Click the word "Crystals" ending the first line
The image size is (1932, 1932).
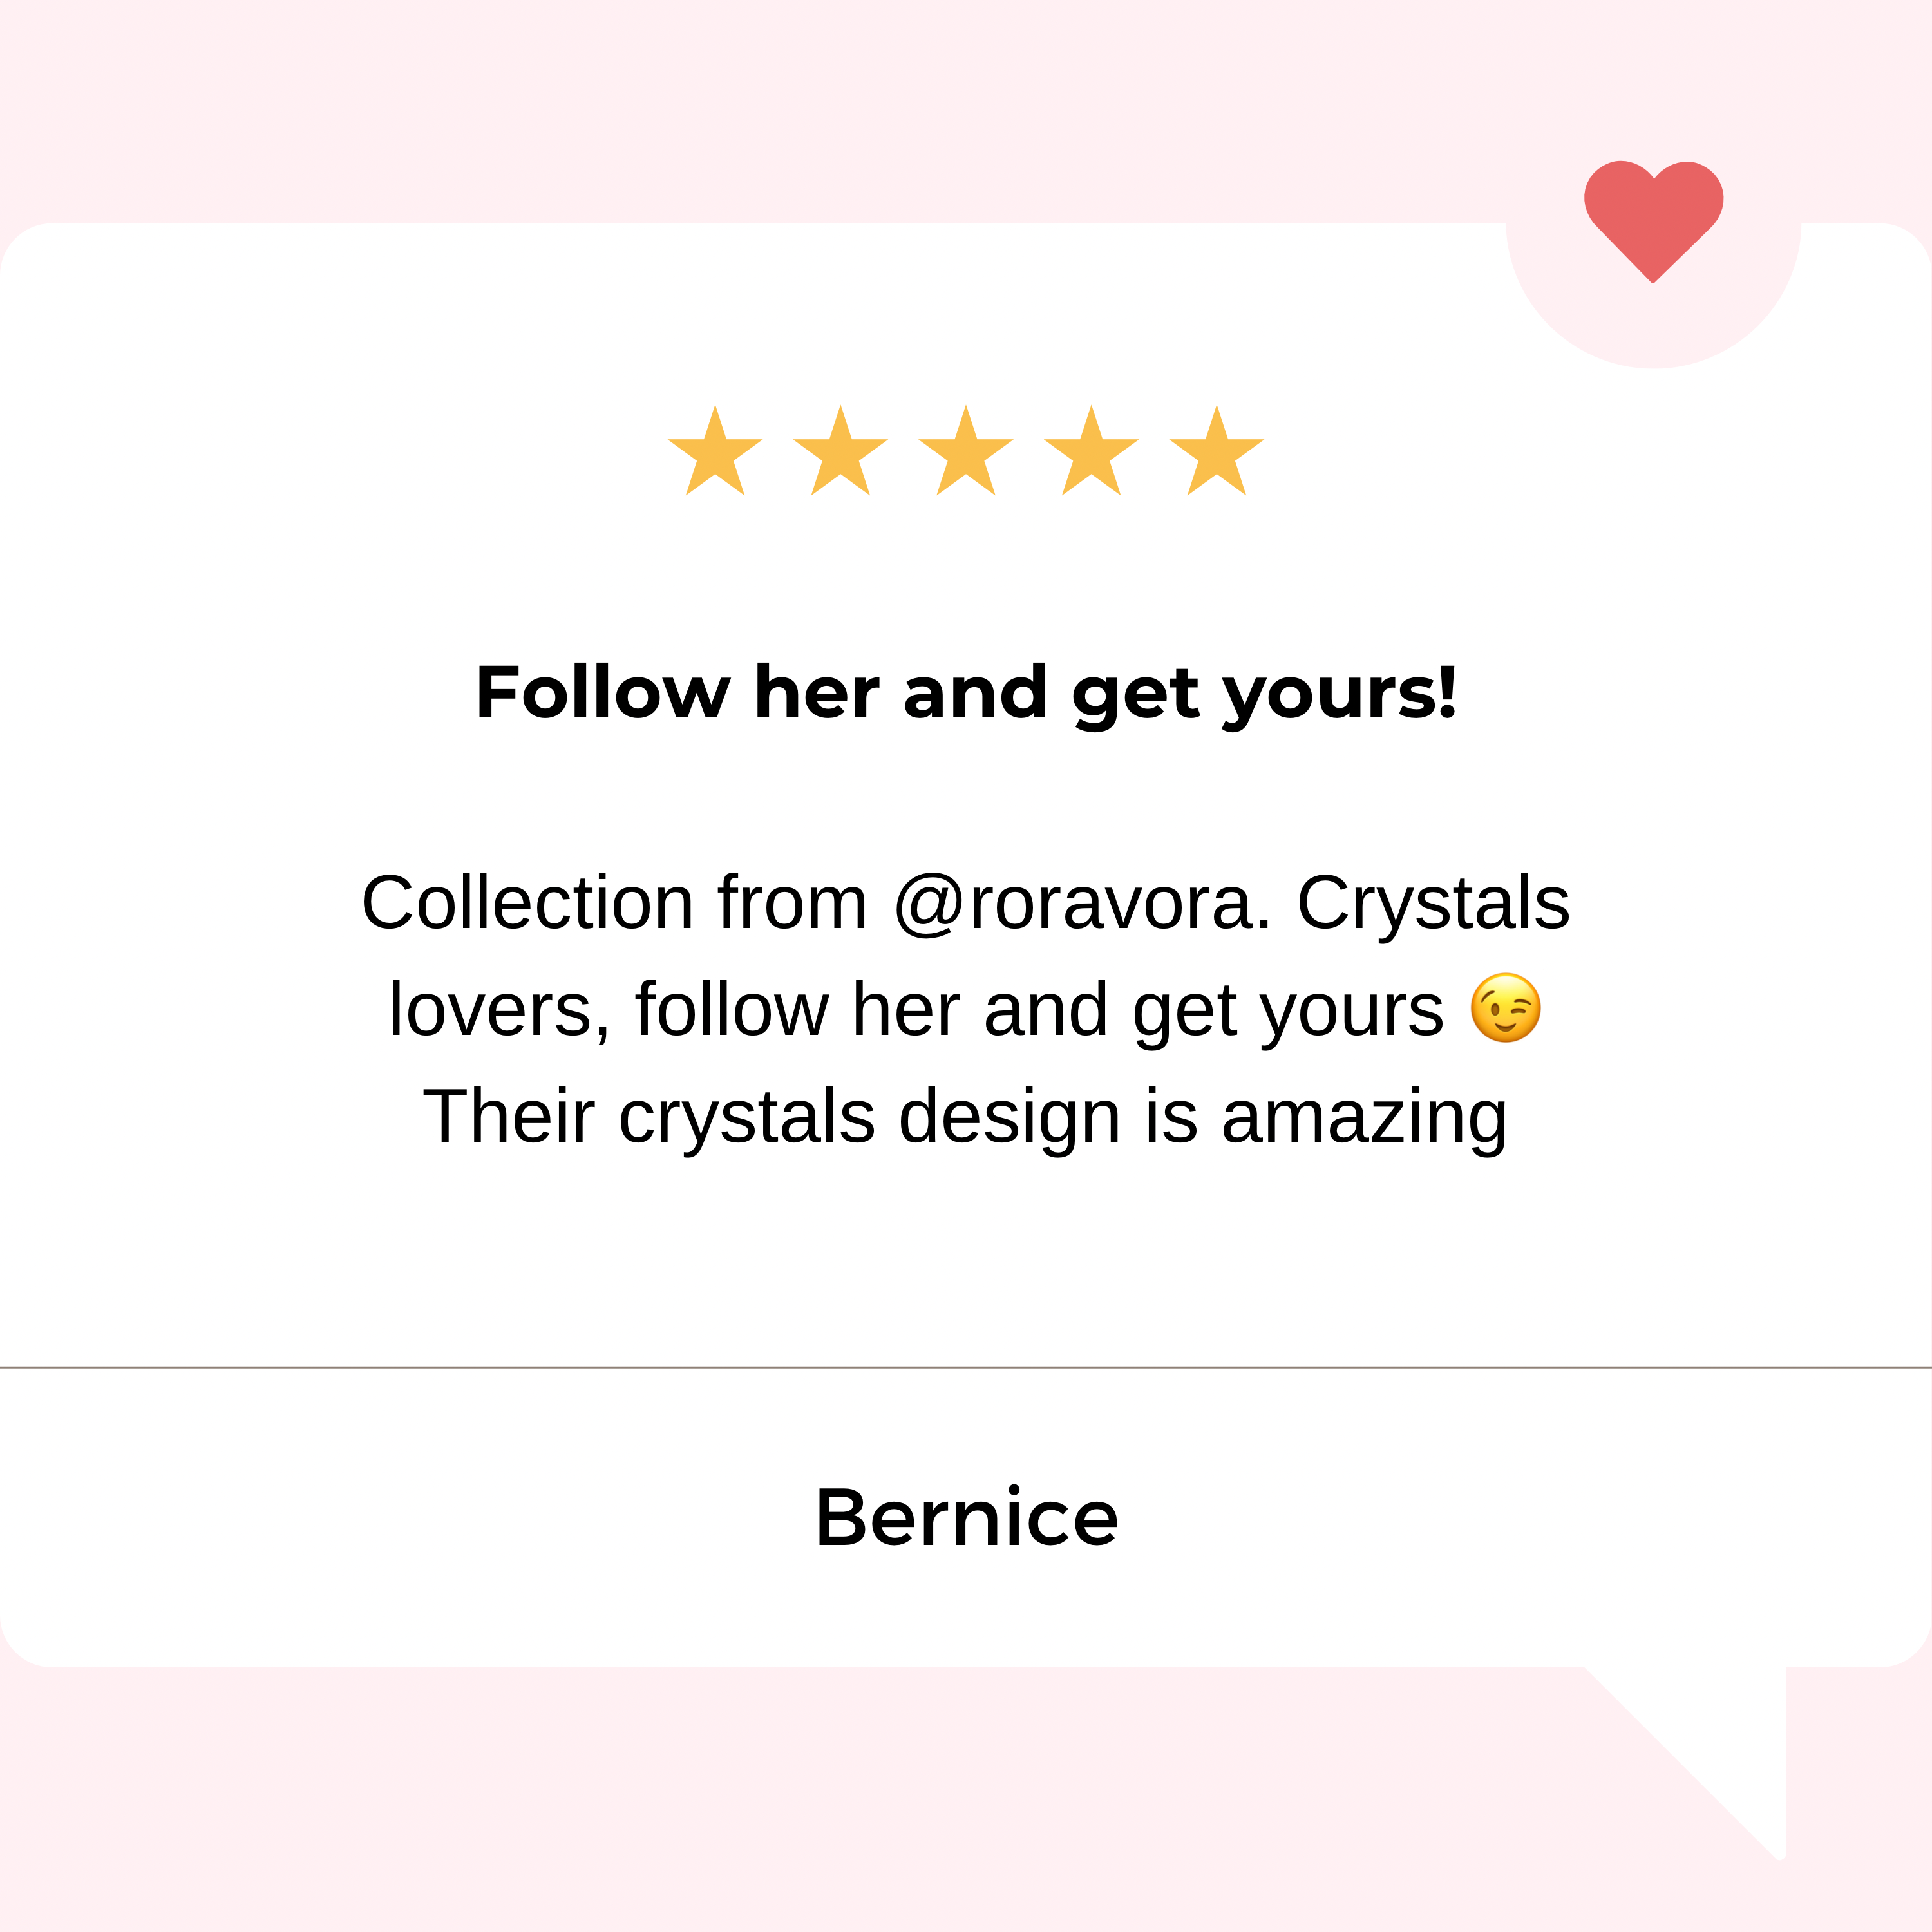pos(1433,903)
